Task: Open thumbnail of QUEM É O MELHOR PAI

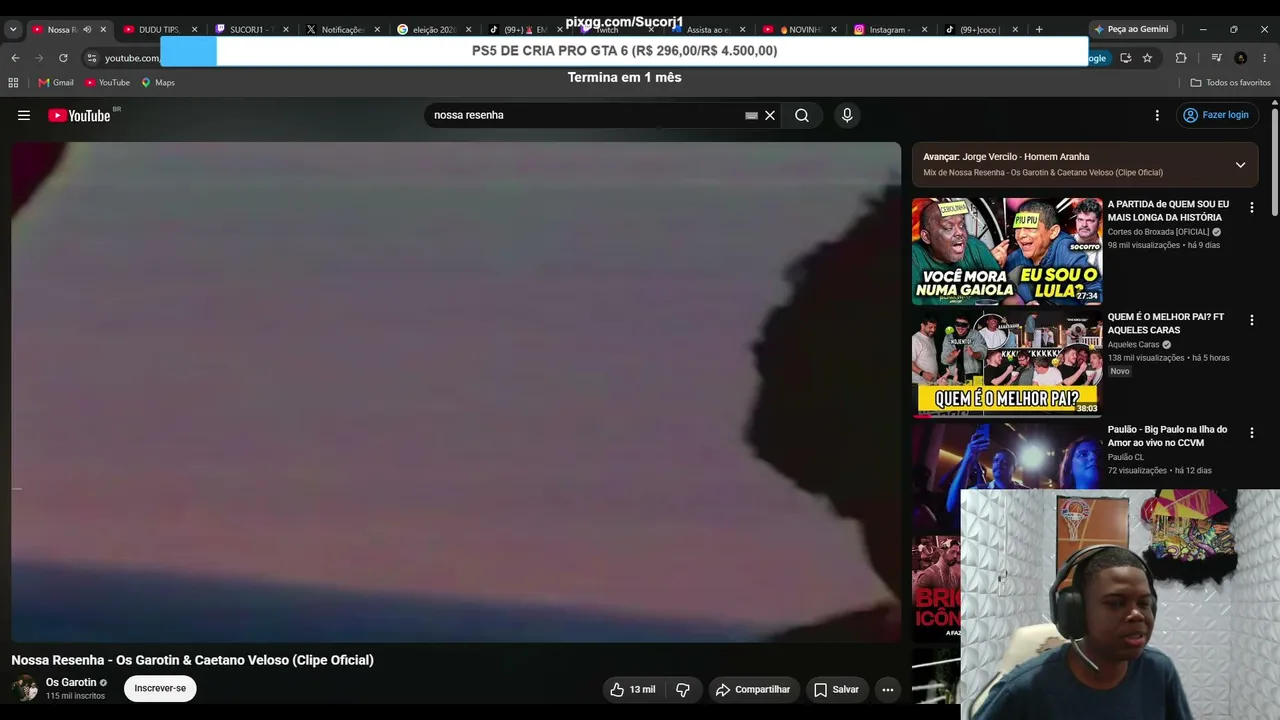Action: coord(1007,363)
